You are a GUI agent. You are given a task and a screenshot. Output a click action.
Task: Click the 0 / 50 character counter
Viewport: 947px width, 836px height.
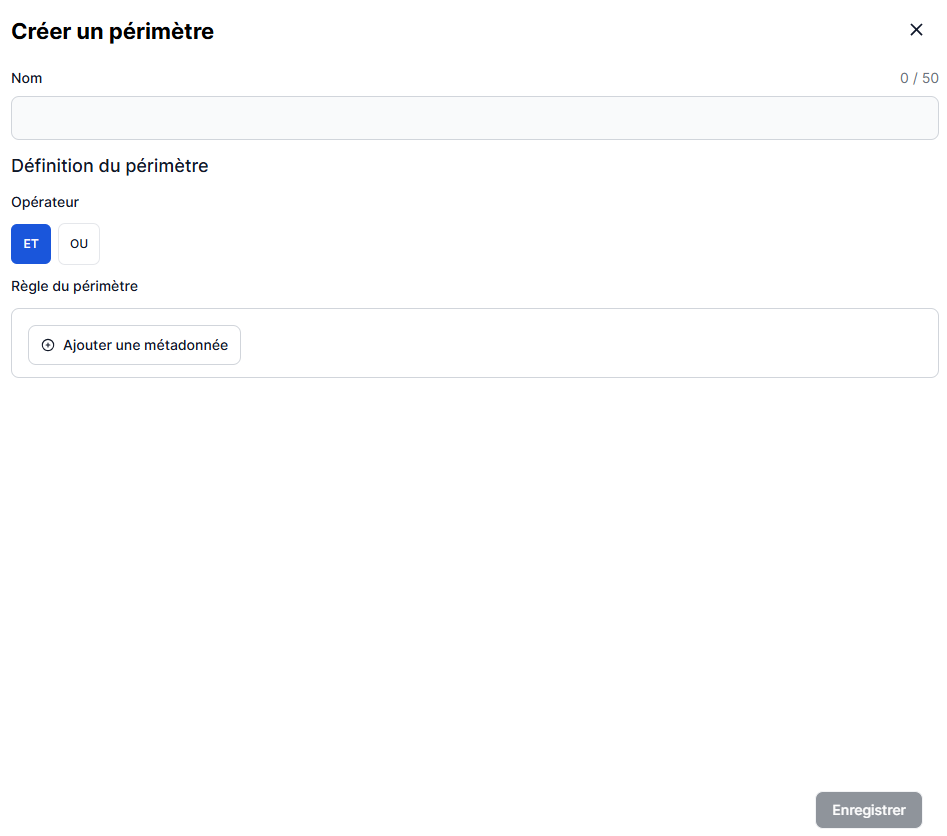(918, 78)
